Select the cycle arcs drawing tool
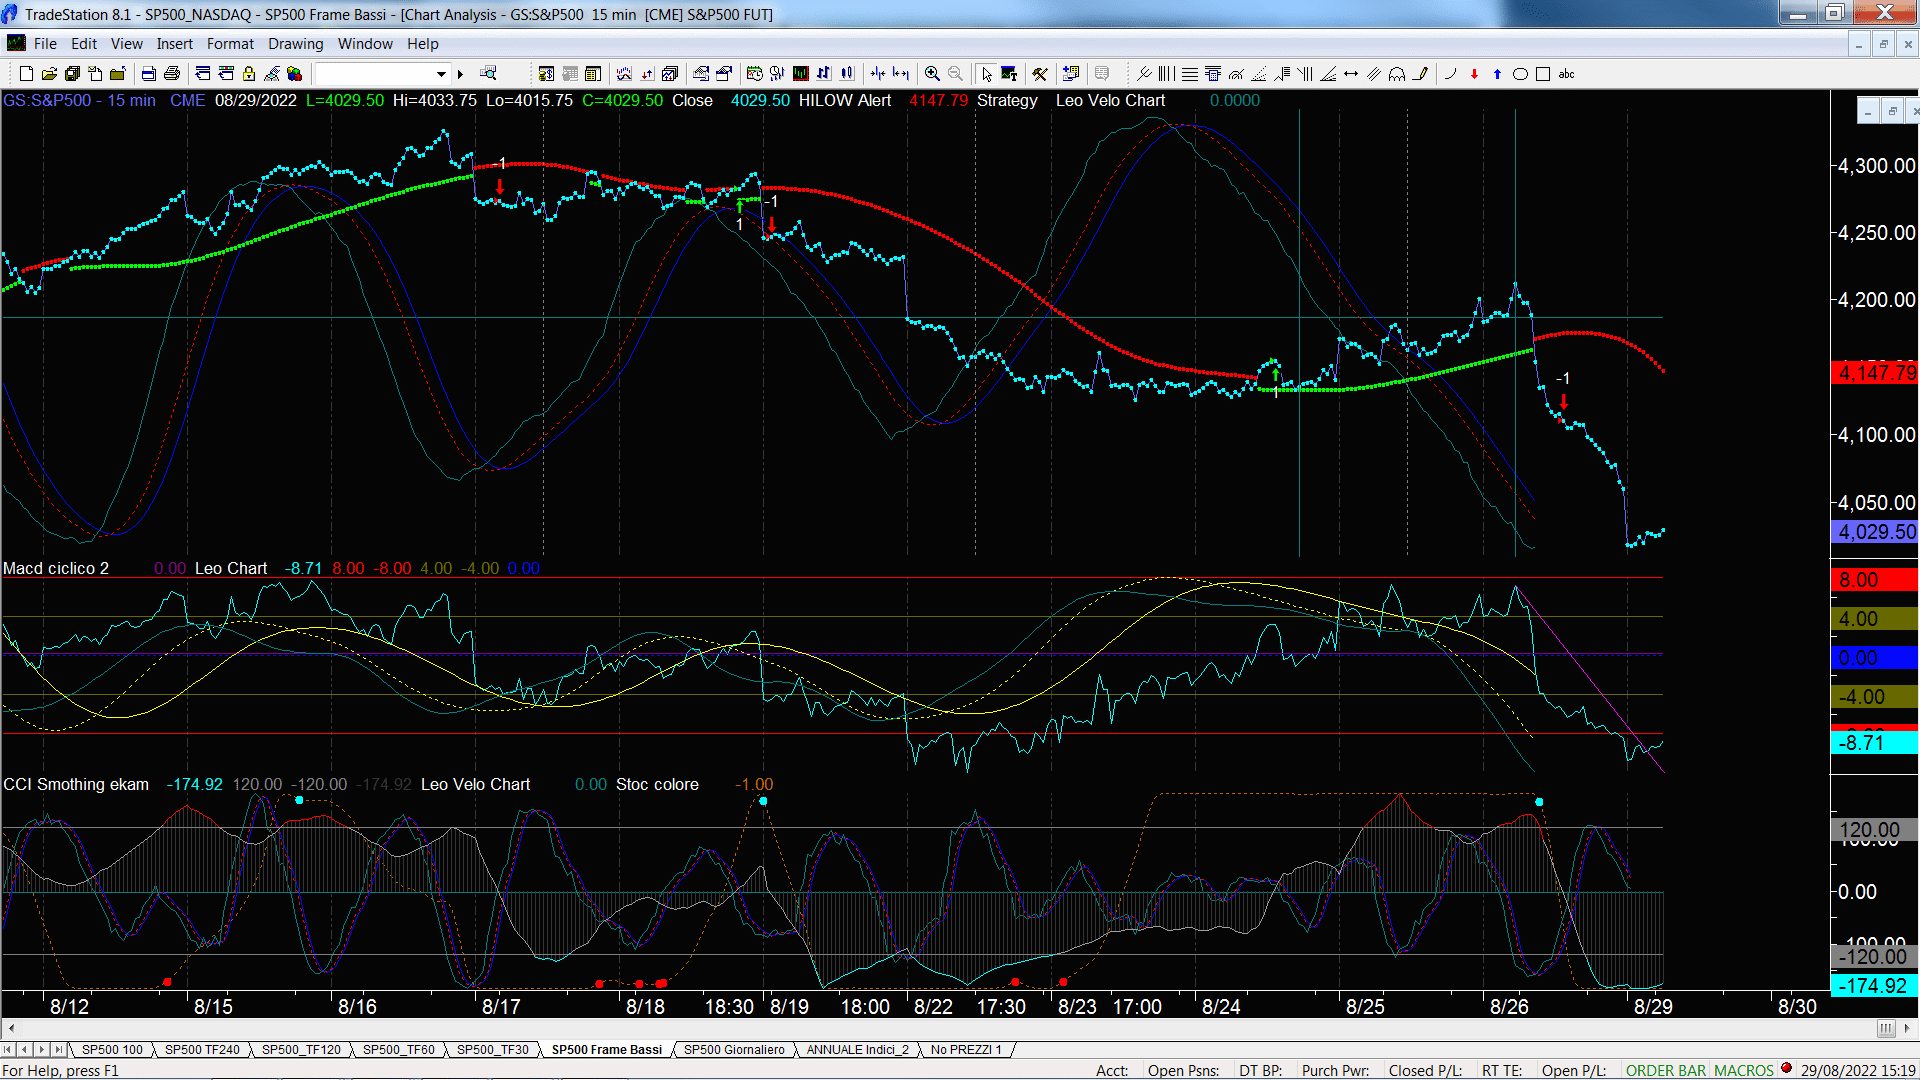Image resolution: width=1920 pixels, height=1080 pixels. pos(1397,74)
